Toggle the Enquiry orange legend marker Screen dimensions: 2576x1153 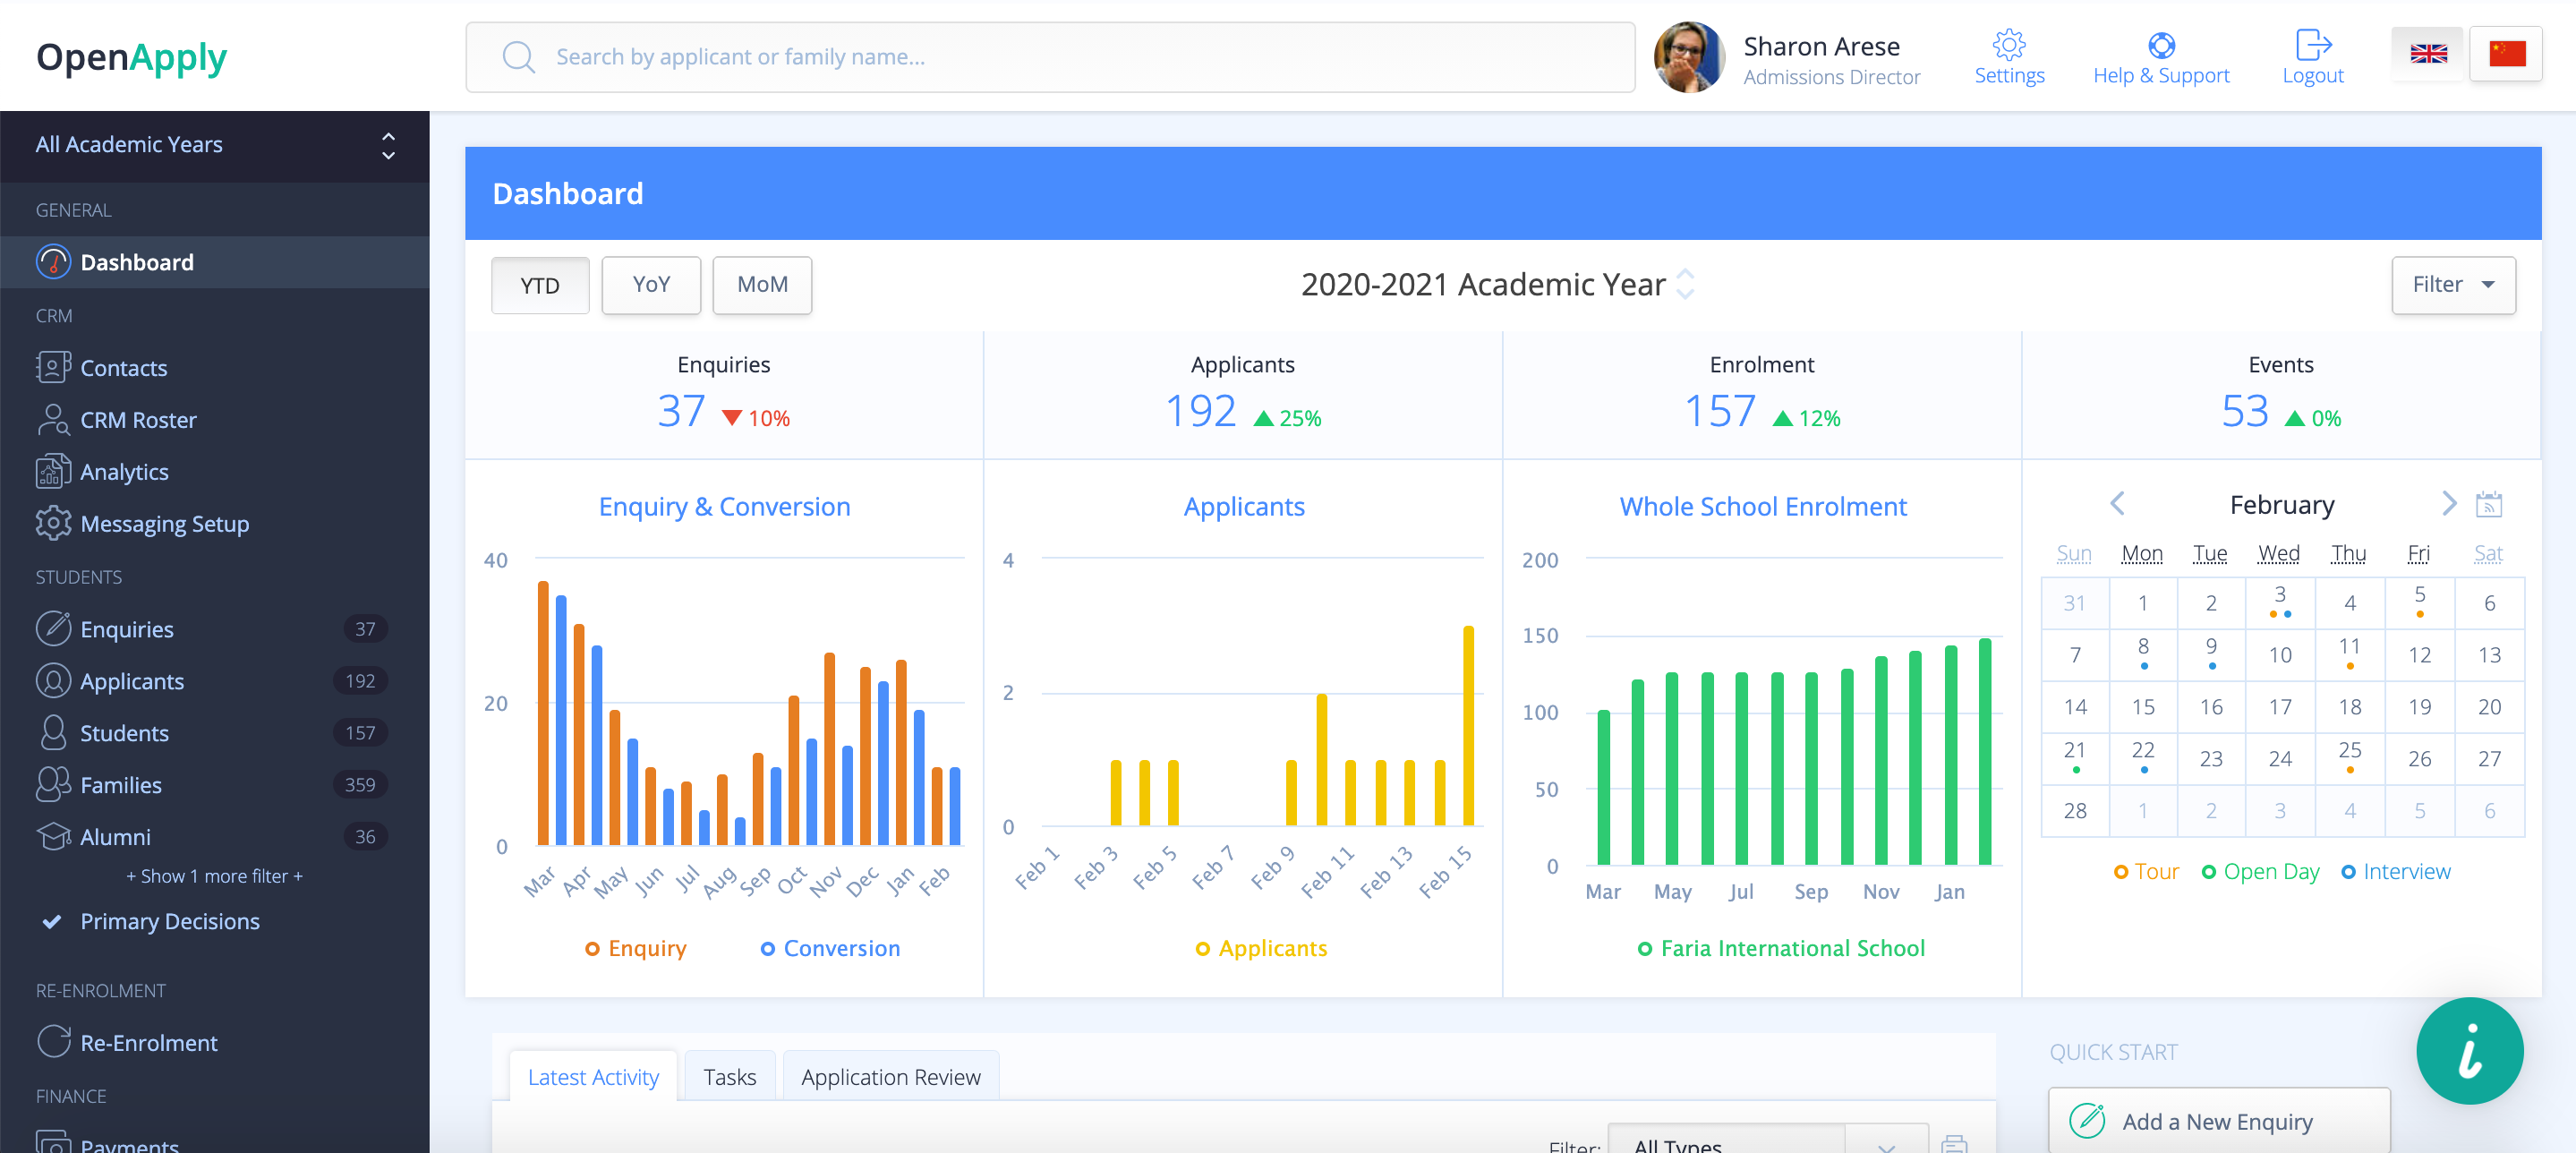click(592, 948)
